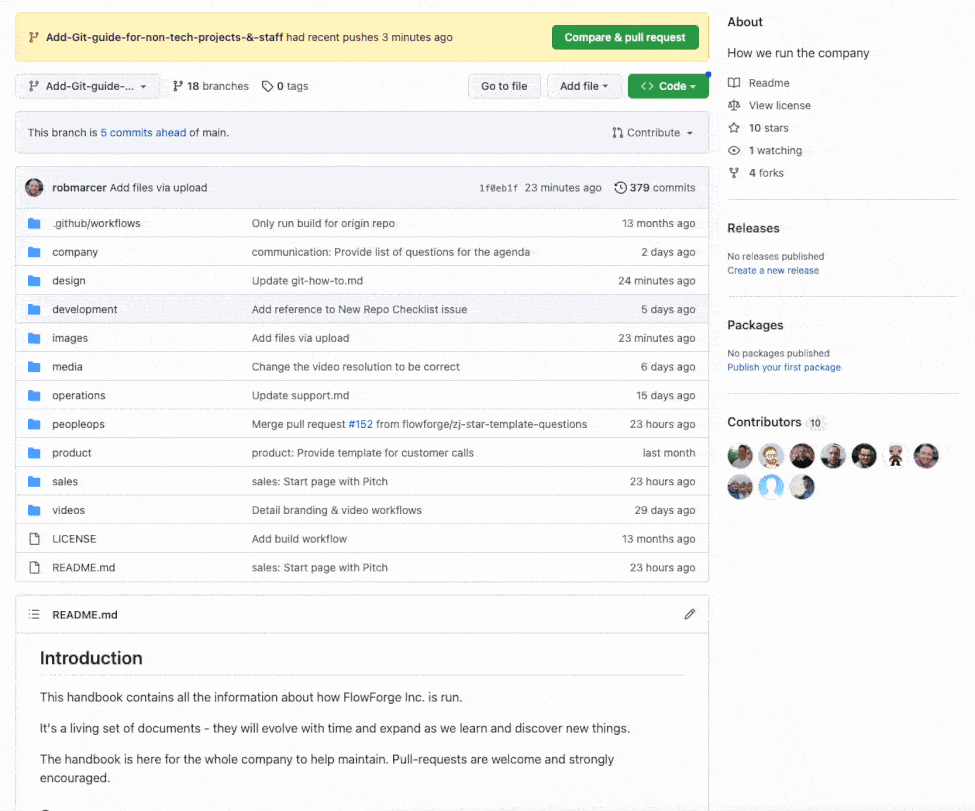Click robmarcer's profile avatar

coord(33,187)
